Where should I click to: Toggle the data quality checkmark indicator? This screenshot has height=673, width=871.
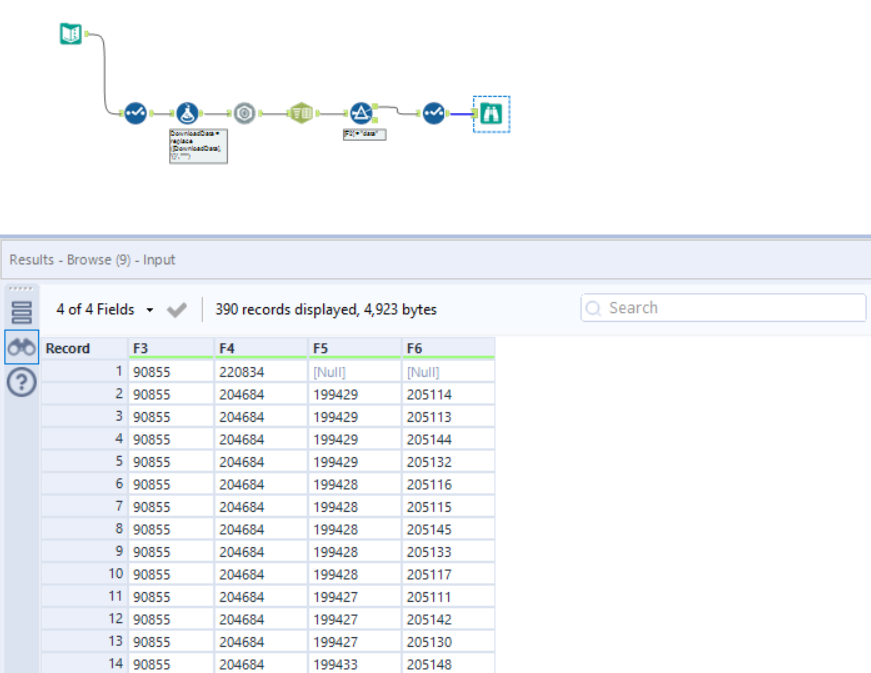[x=176, y=310]
